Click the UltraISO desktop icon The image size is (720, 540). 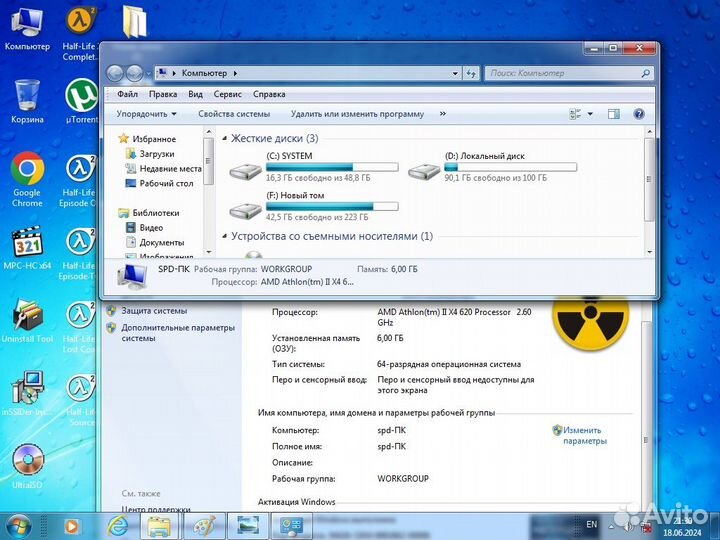pyautogui.click(x=27, y=459)
